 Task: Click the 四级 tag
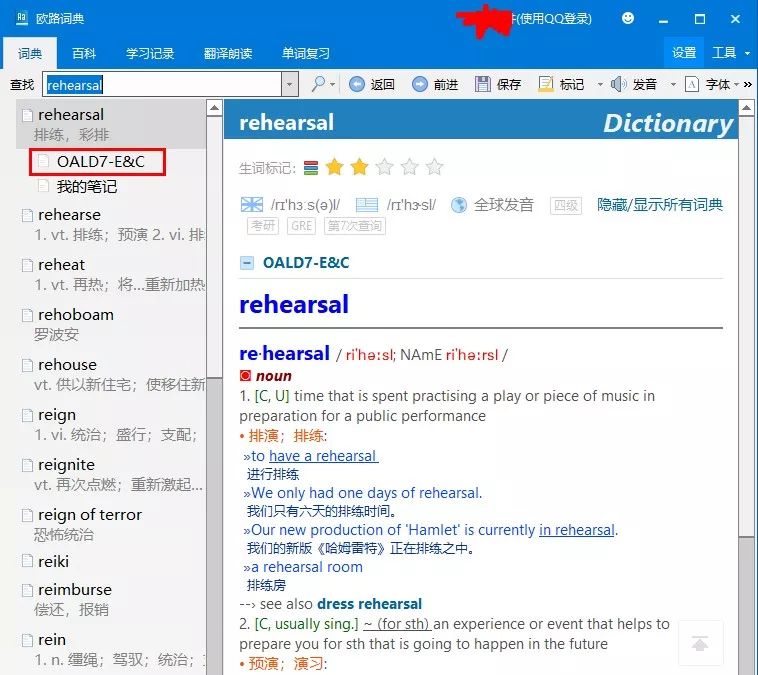coord(566,205)
